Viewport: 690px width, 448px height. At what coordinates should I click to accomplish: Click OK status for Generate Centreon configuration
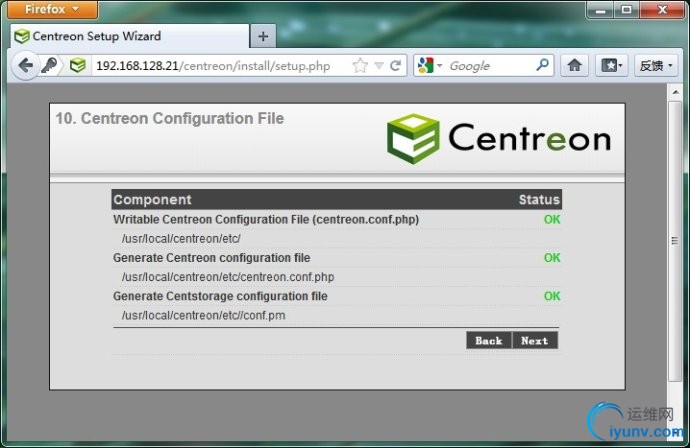pos(552,258)
